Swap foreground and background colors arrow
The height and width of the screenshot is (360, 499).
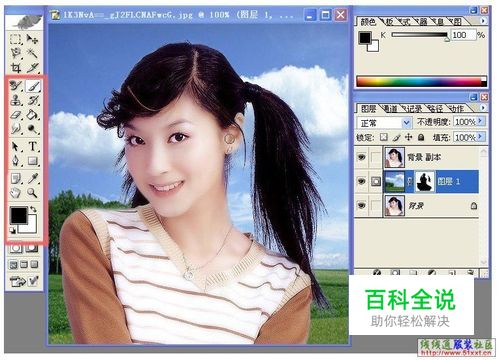point(33,209)
